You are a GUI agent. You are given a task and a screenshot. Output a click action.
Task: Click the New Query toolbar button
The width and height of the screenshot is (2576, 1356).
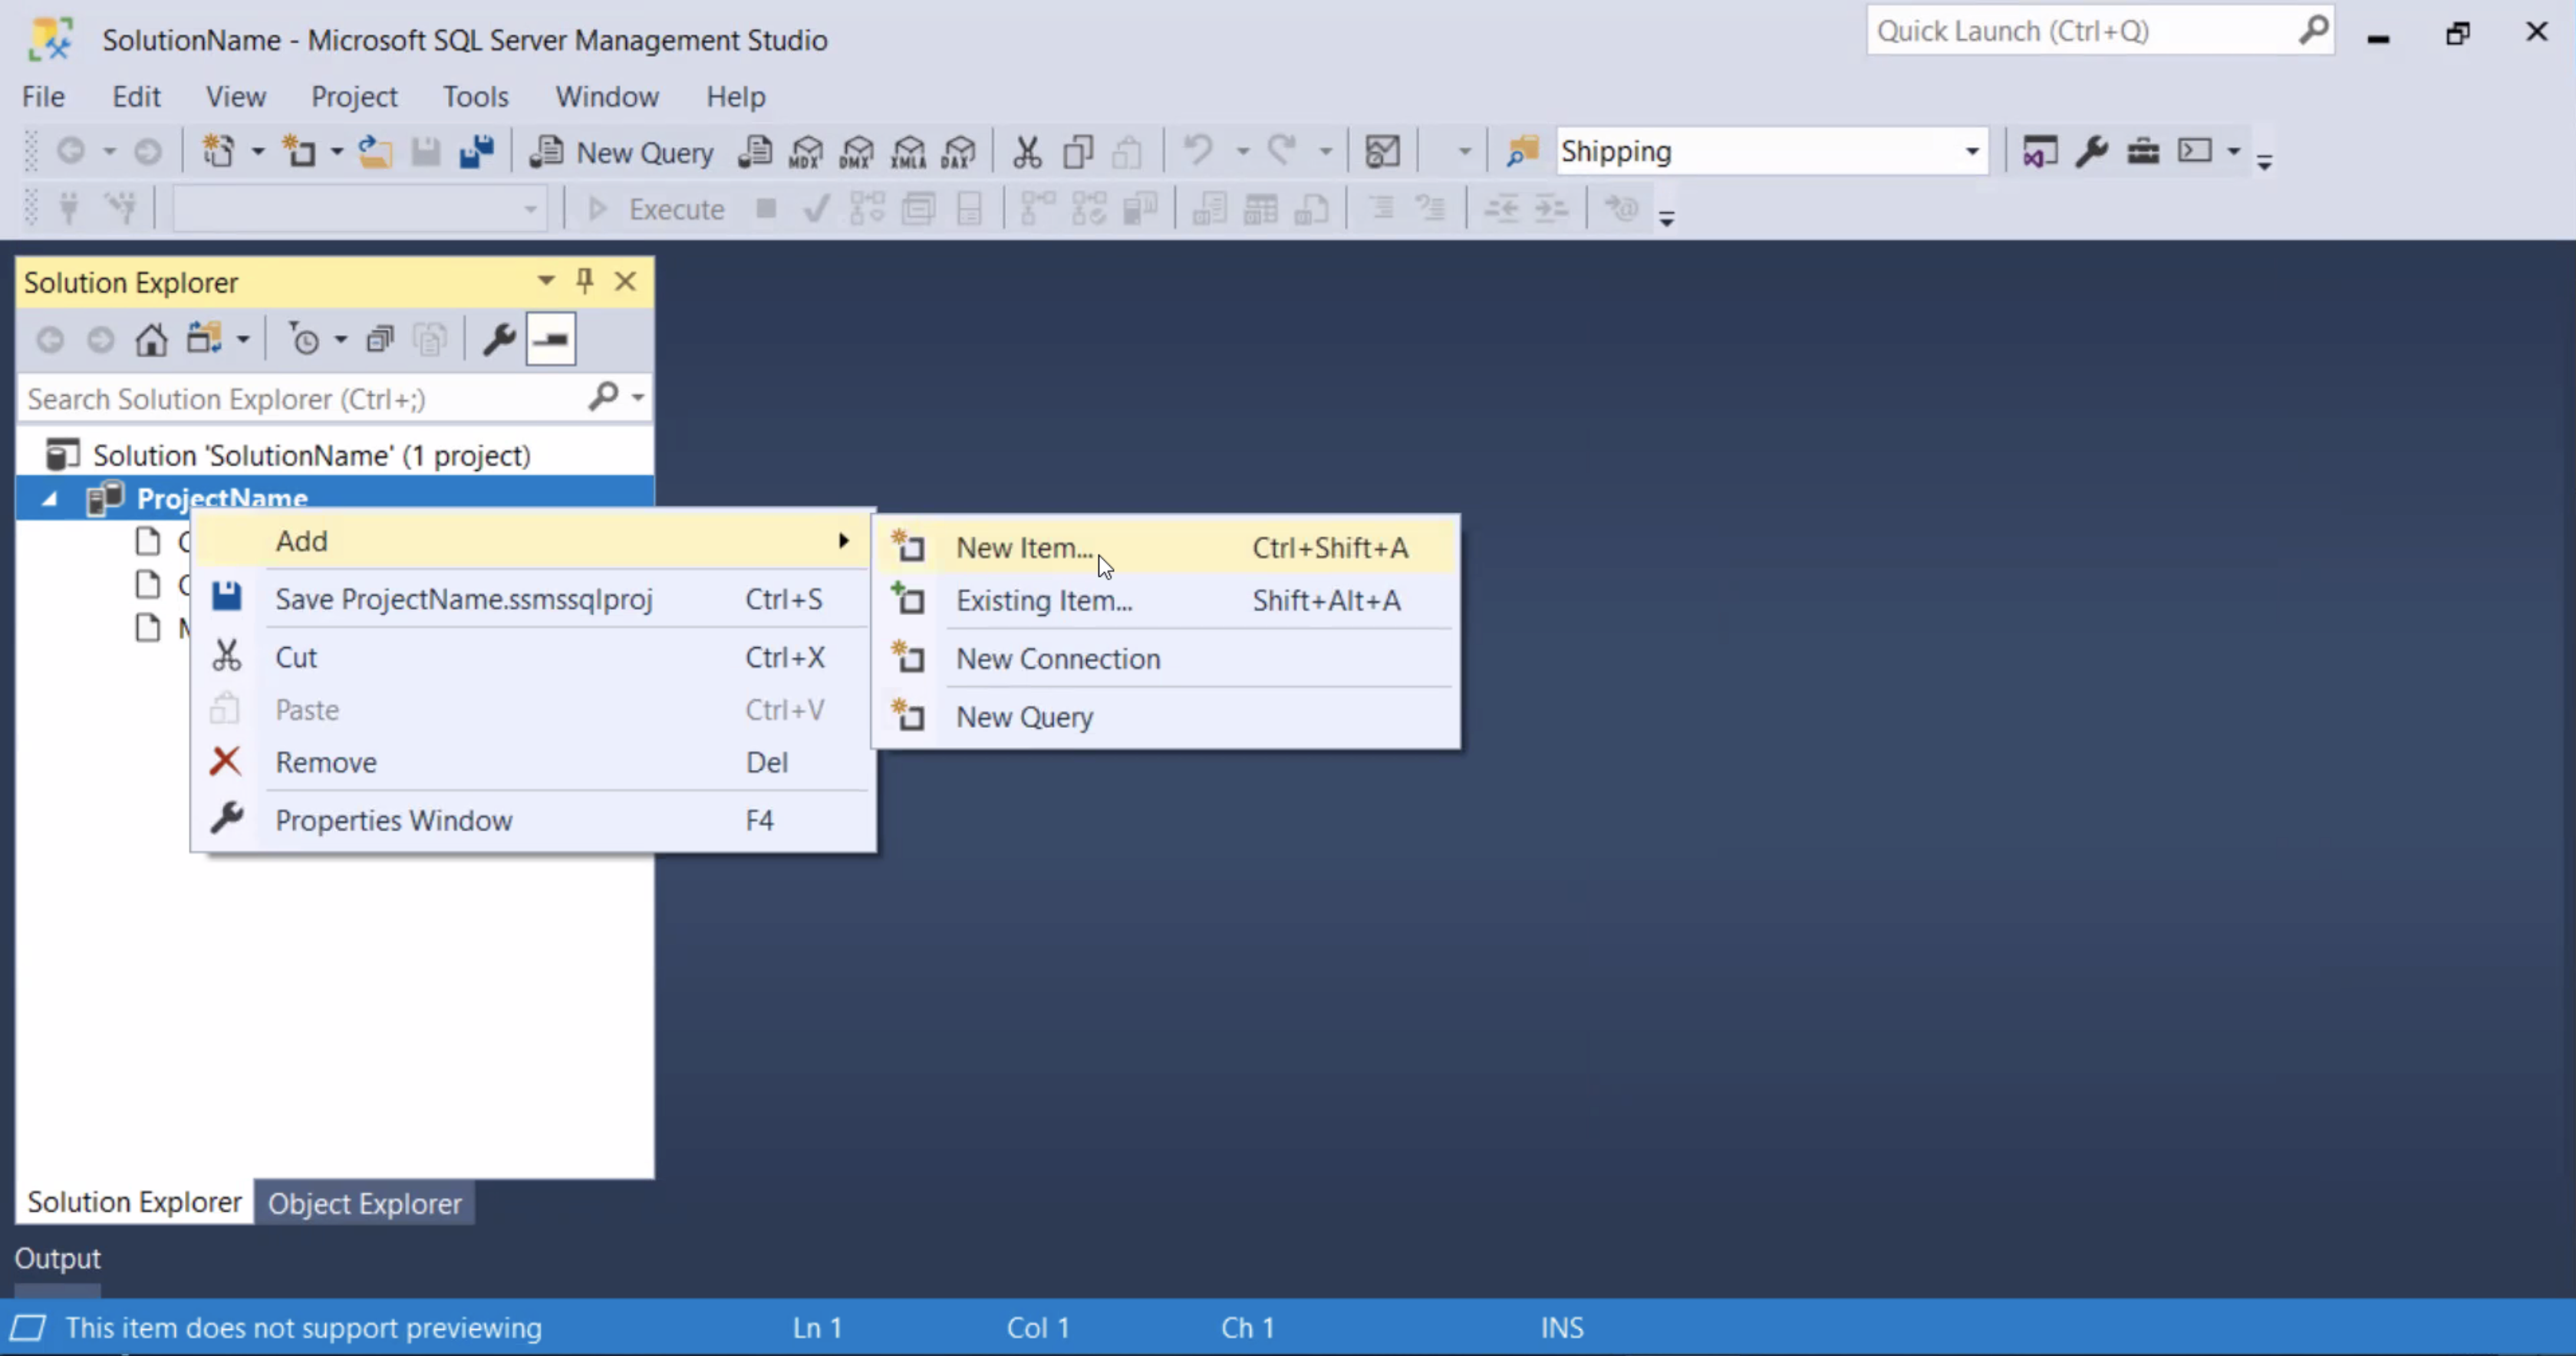point(622,152)
